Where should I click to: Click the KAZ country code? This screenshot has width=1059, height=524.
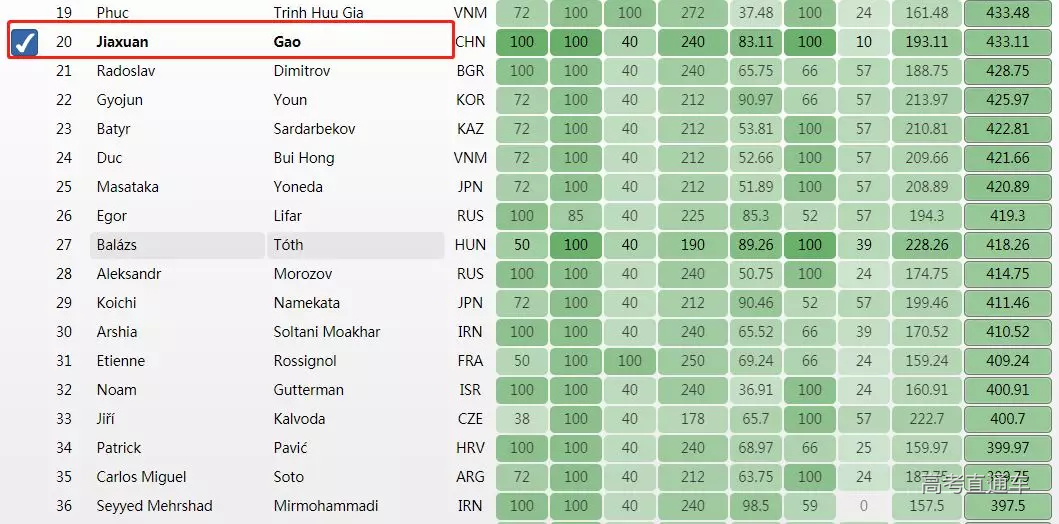[x=470, y=129]
